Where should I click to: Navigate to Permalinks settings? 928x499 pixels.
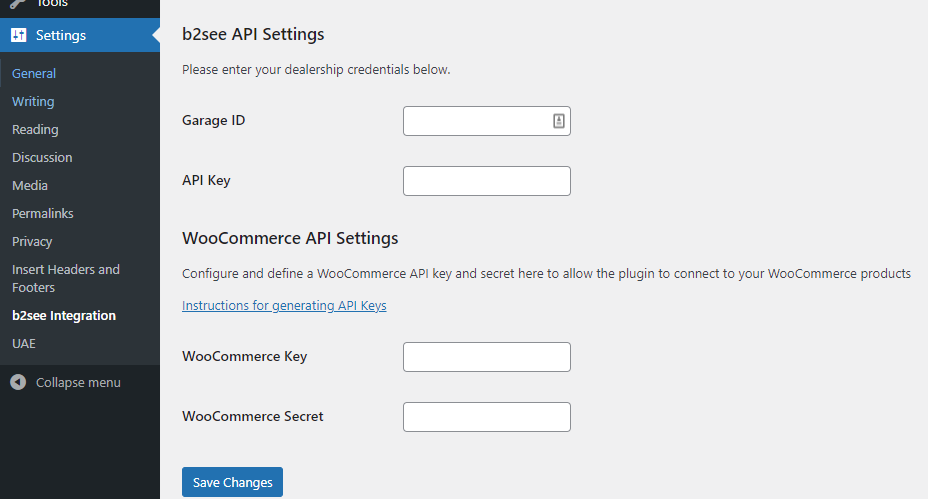43,213
